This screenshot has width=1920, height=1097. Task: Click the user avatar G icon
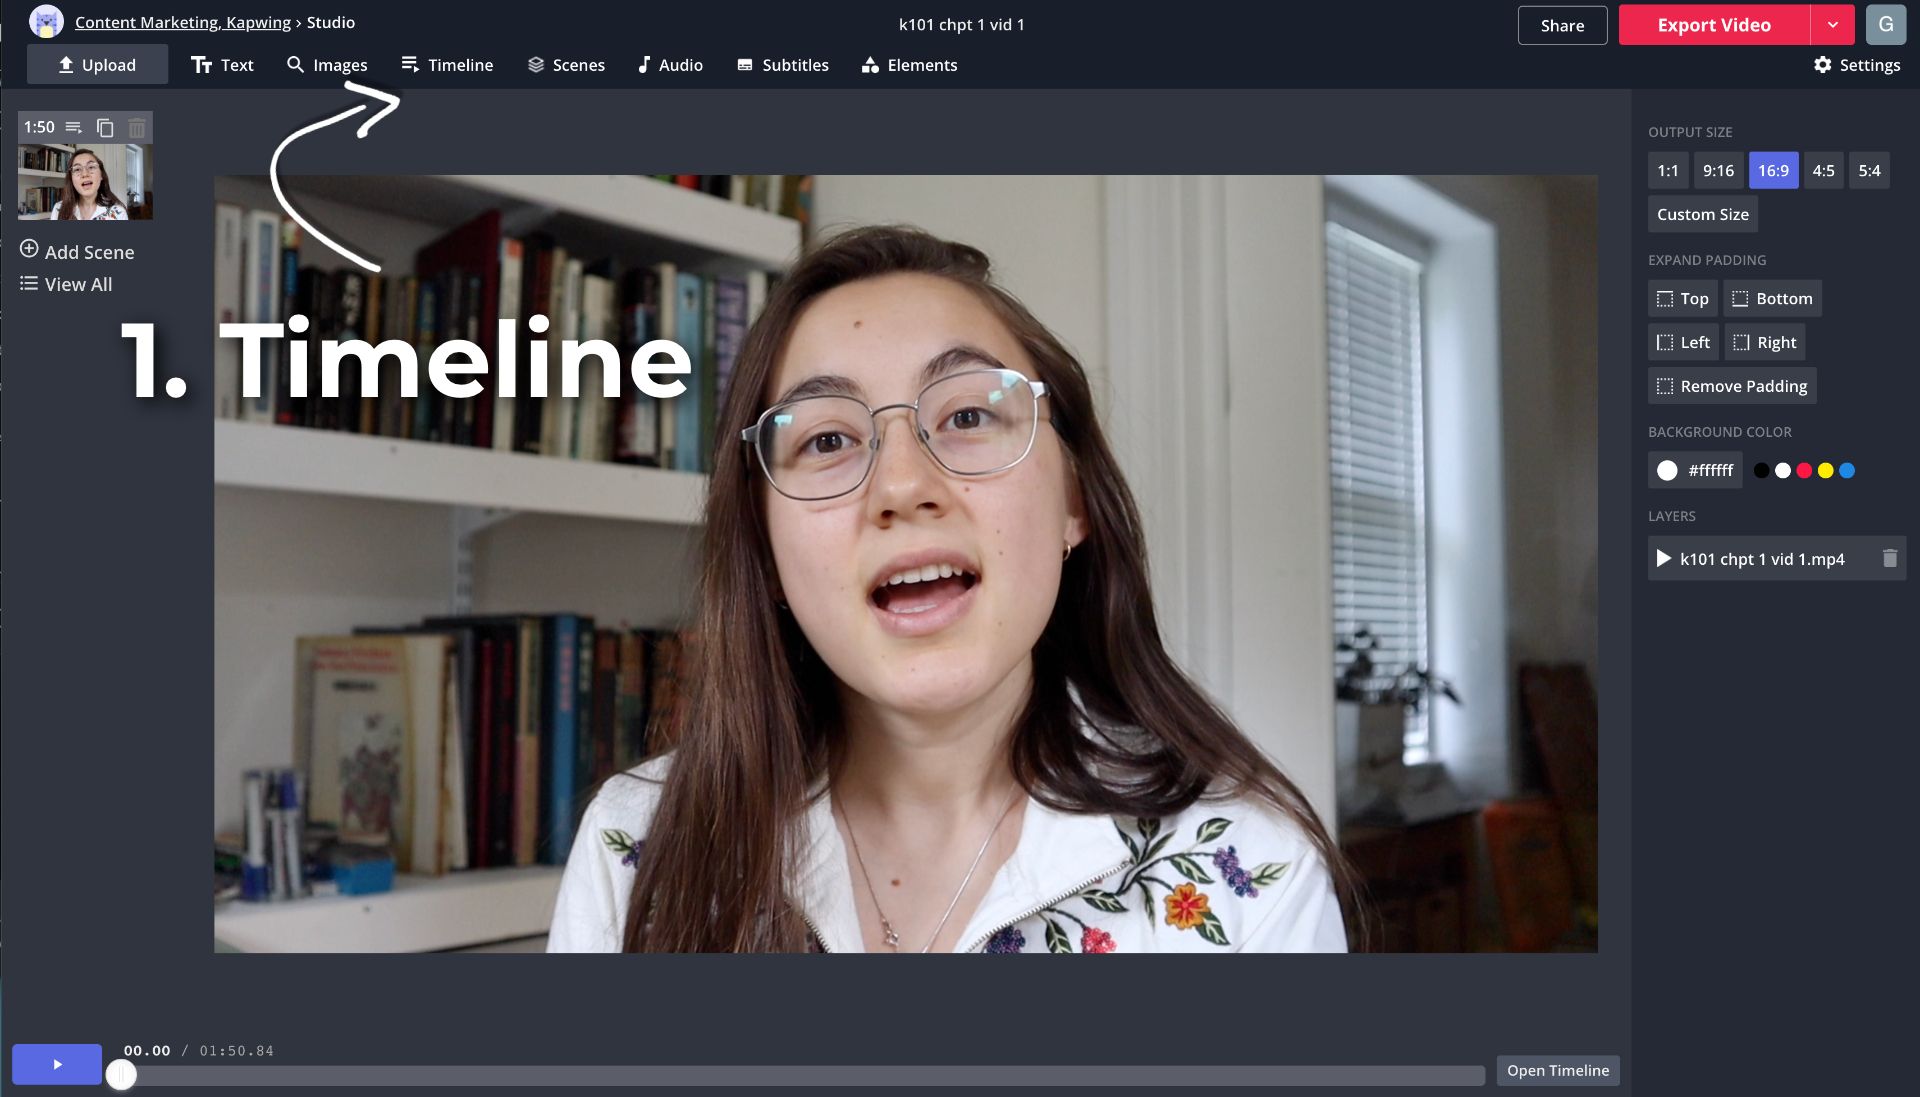[x=1885, y=25]
